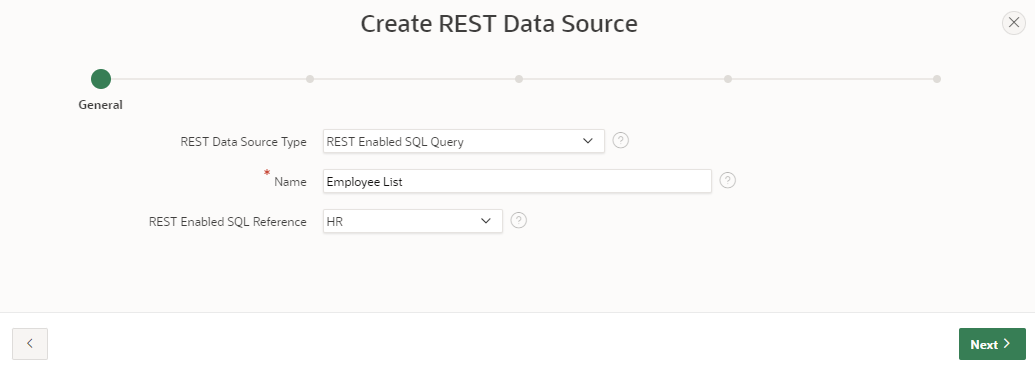Expand chevron beside the HR value
The width and height of the screenshot is (1035, 370).
tap(486, 221)
